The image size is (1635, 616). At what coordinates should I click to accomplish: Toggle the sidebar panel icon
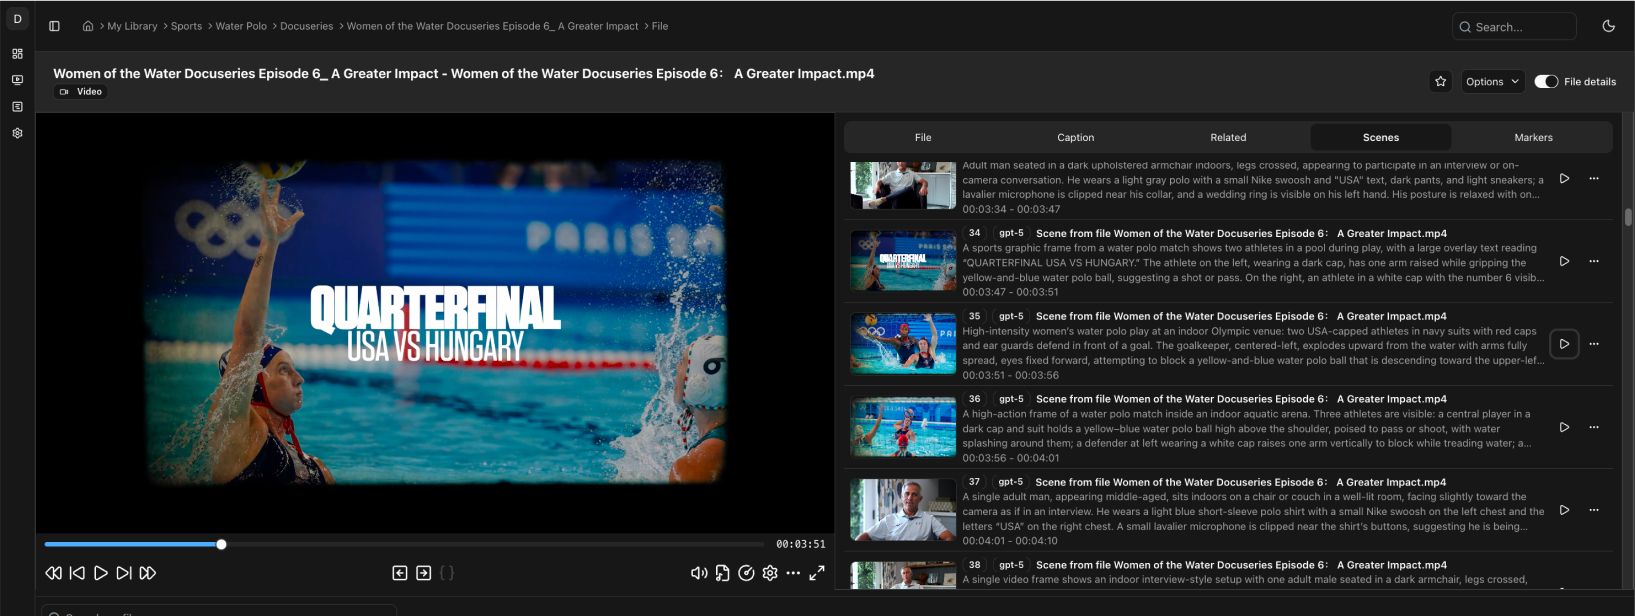pyautogui.click(x=54, y=26)
